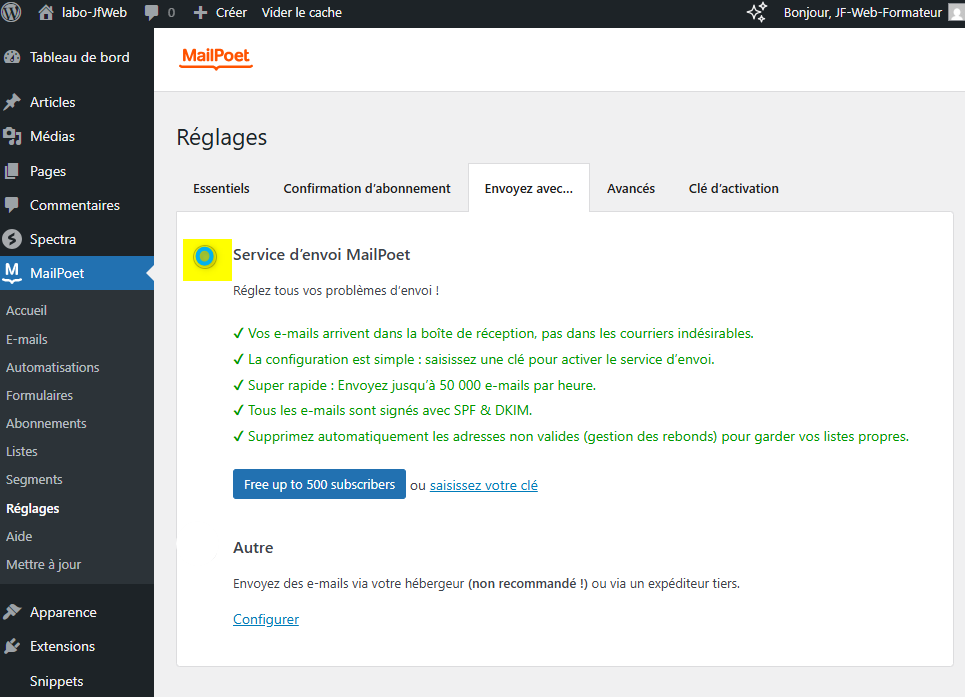Open MailPoet E-mails submenu item
The image size is (965, 697).
pos(27,340)
